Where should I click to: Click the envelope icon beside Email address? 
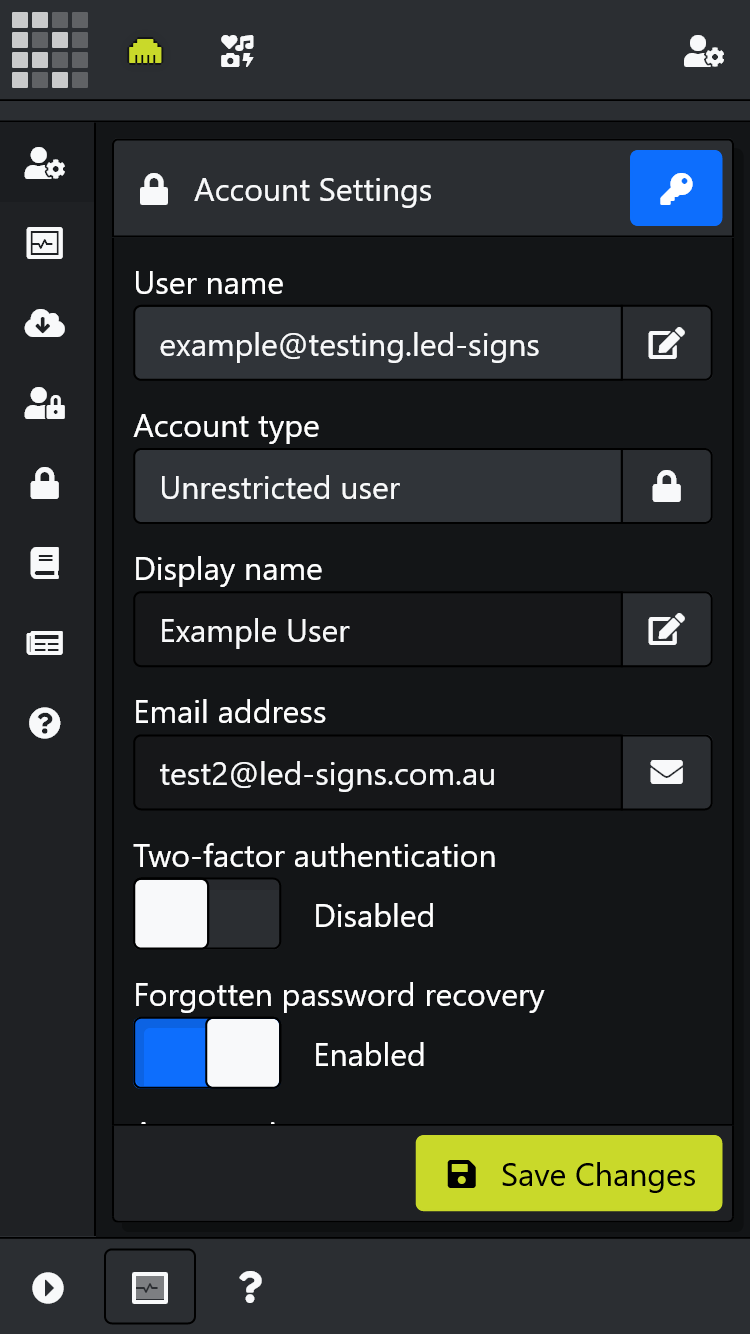click(667, 772)
